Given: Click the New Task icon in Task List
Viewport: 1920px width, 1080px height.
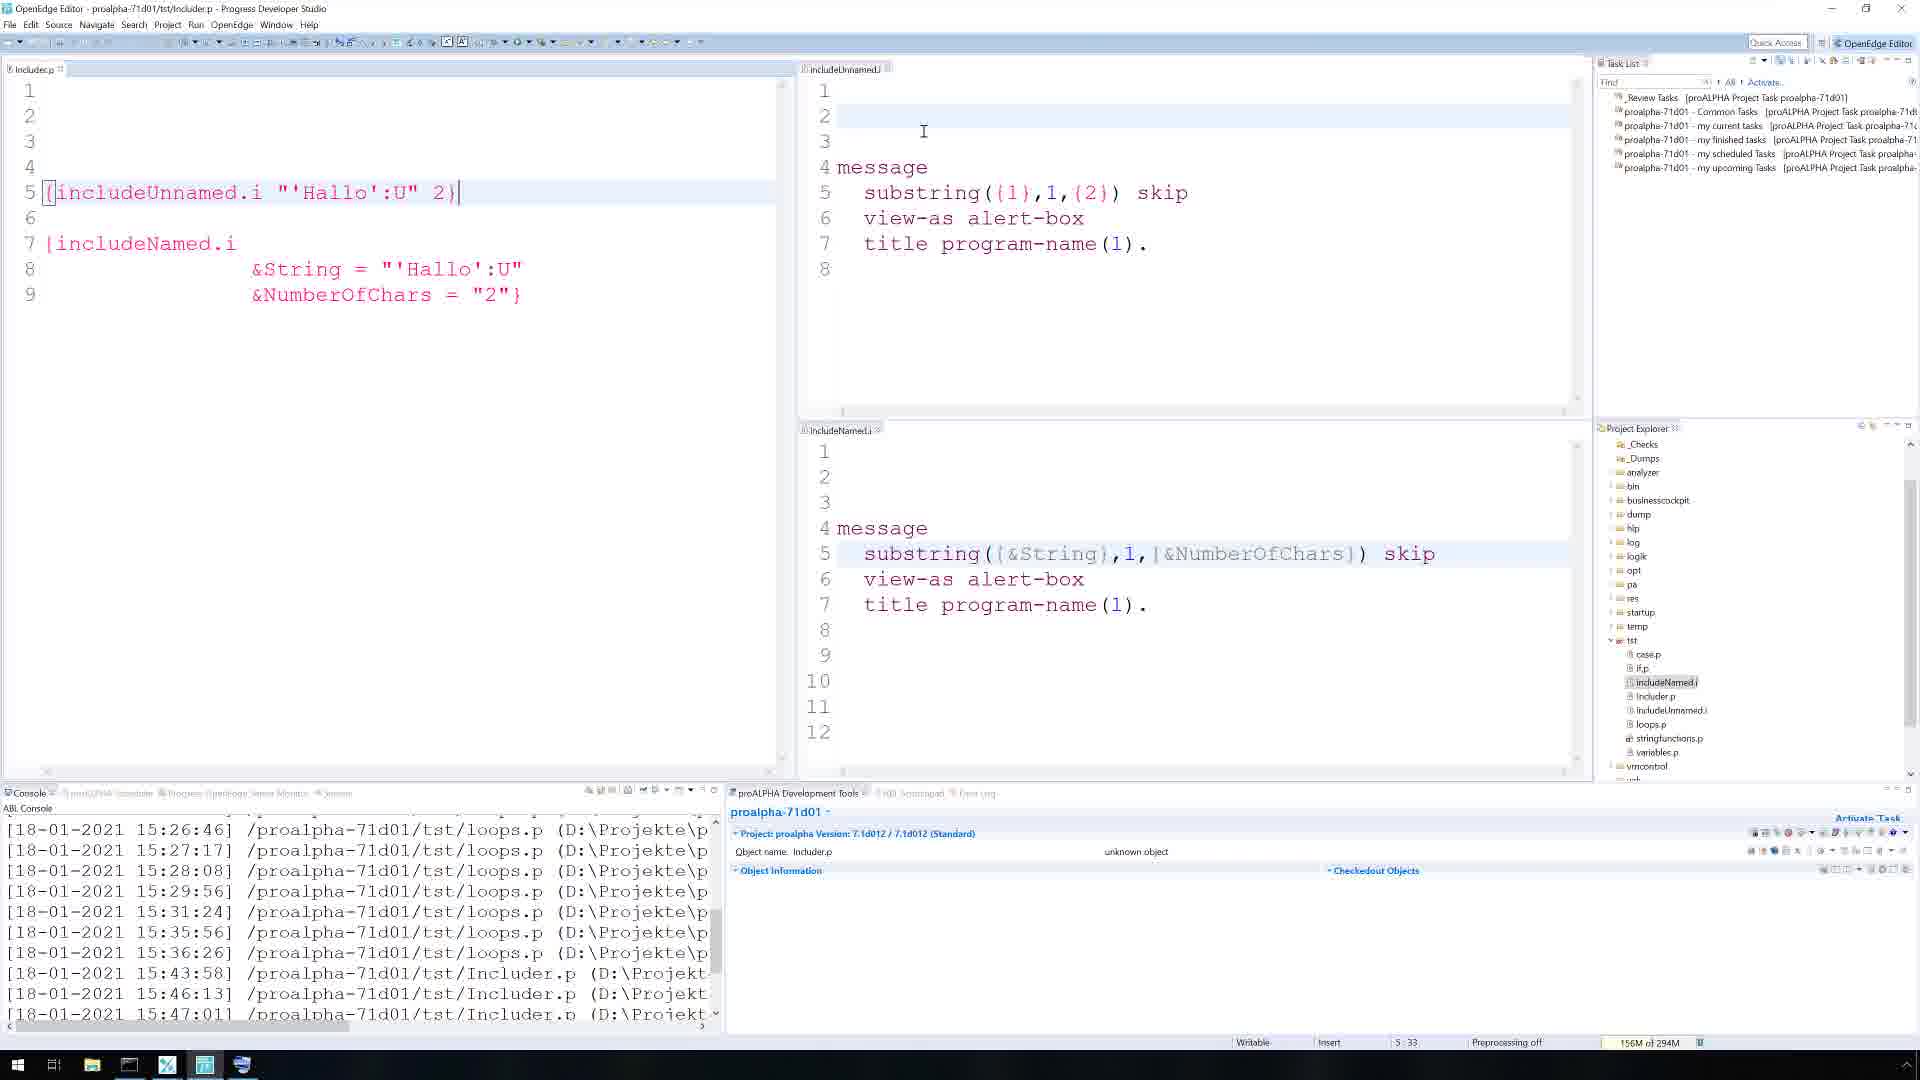Looking at the screenshot, I should click(1752, 61).
